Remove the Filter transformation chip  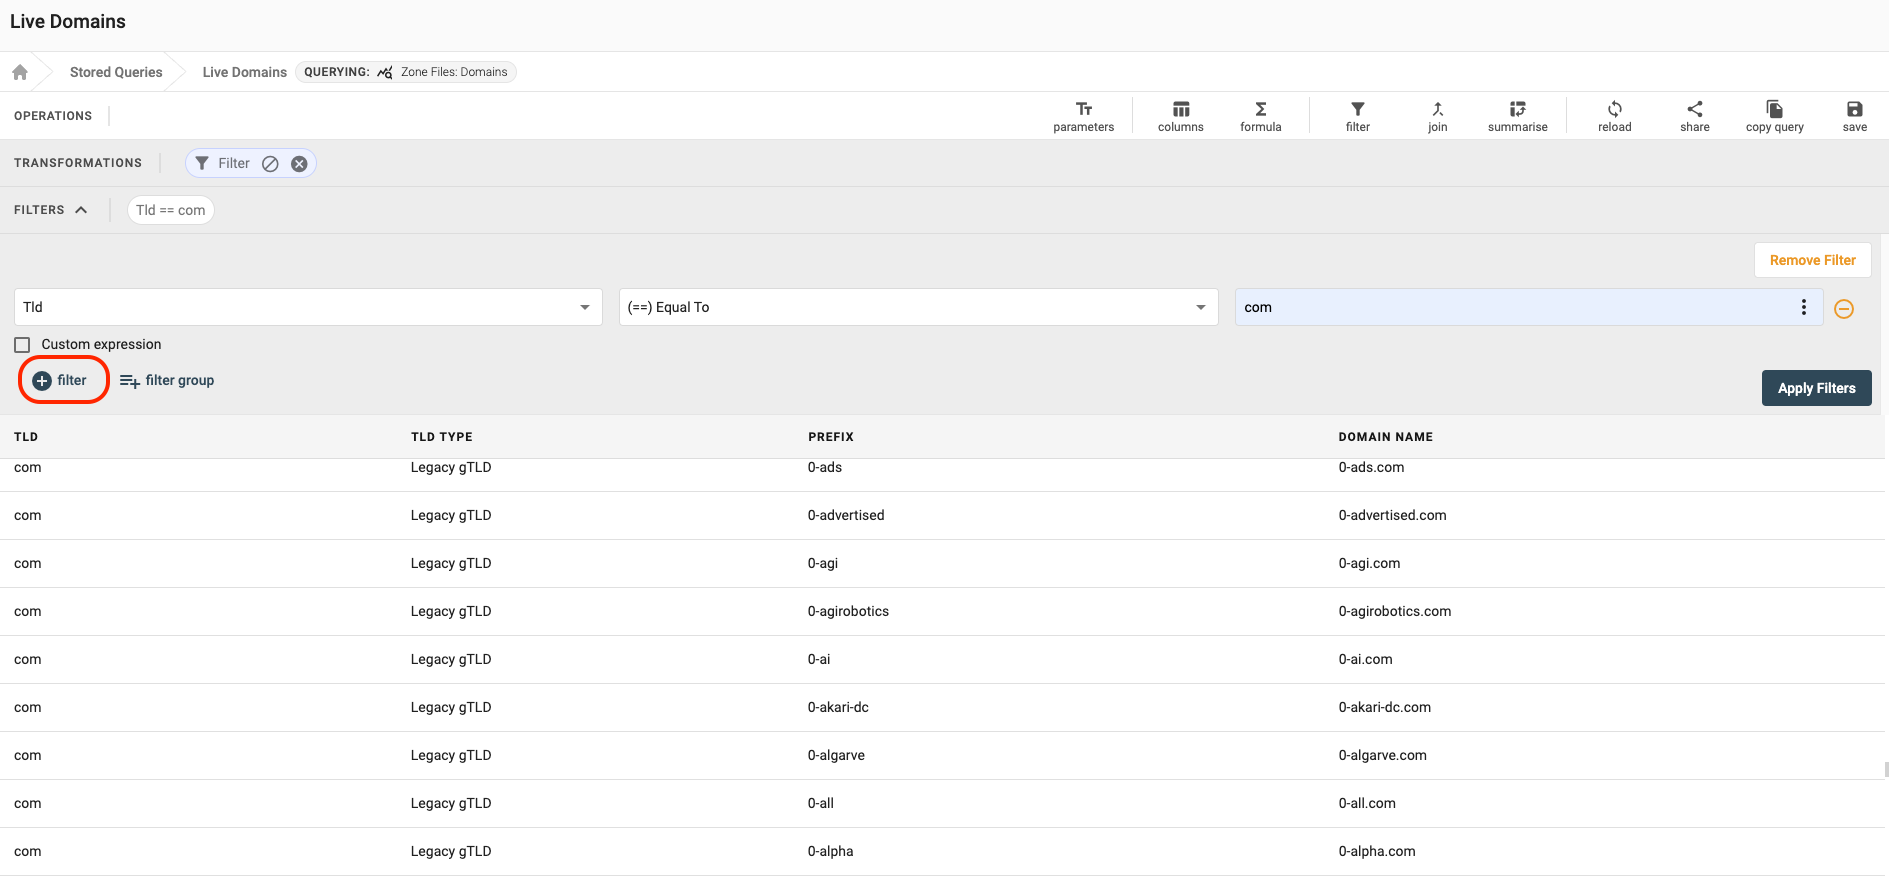[299, 164]
